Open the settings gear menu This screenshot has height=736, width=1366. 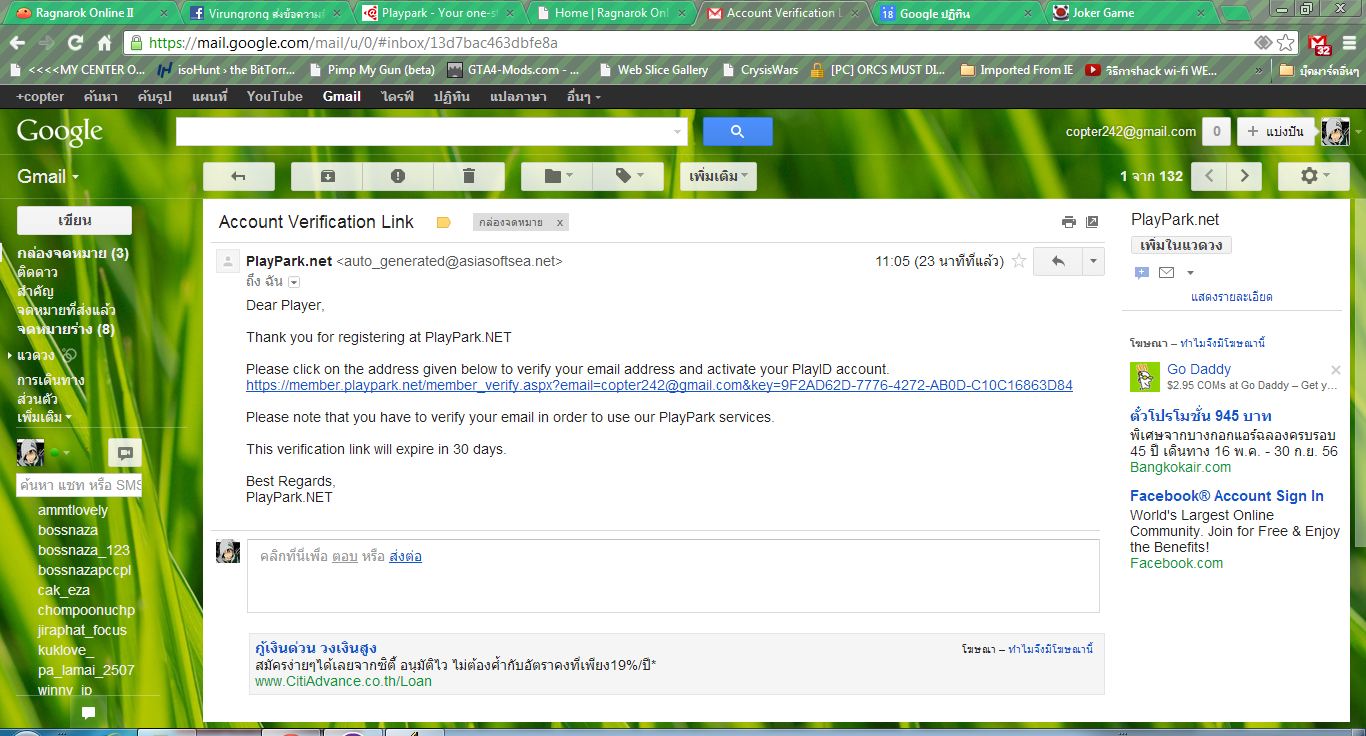1314,176
